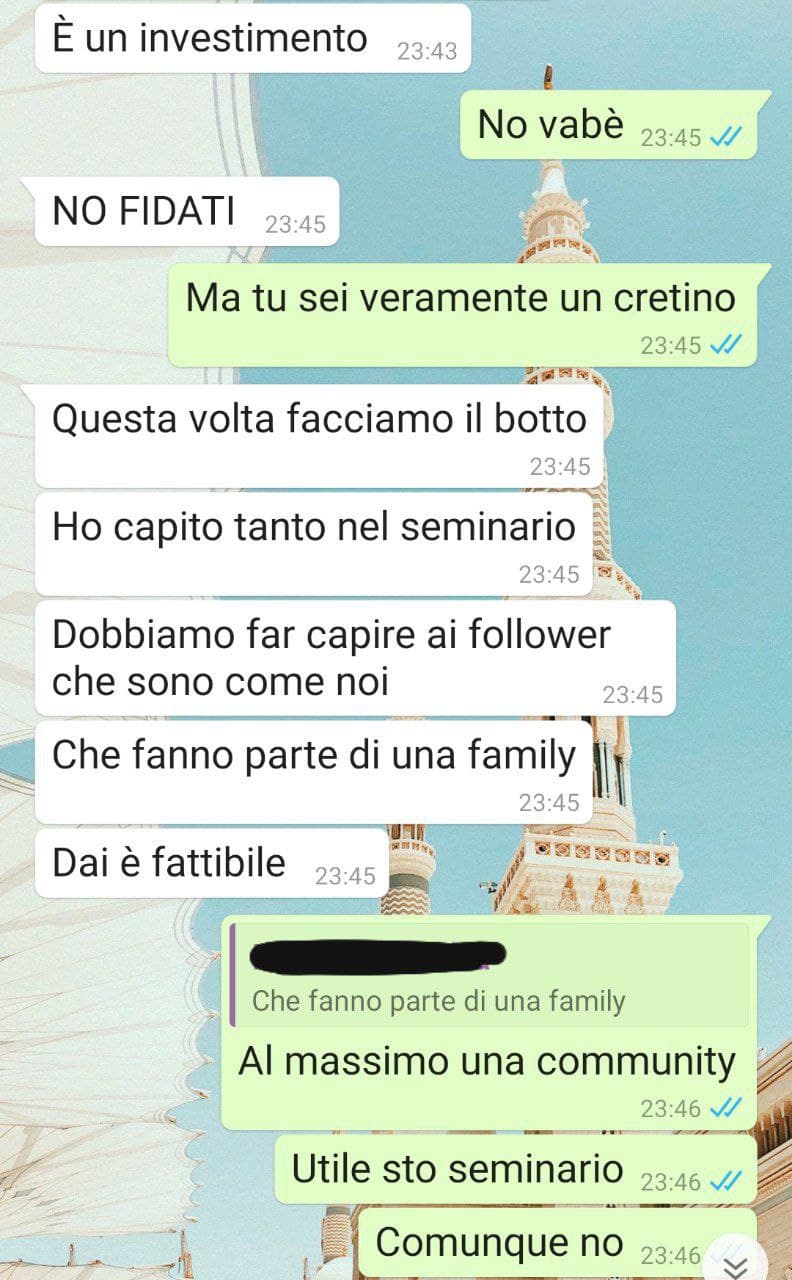The width and height of the screenshot is (792, 1280).
Task: Select the 'Comunque no' sent message
Action: [x=556, y=1242]
